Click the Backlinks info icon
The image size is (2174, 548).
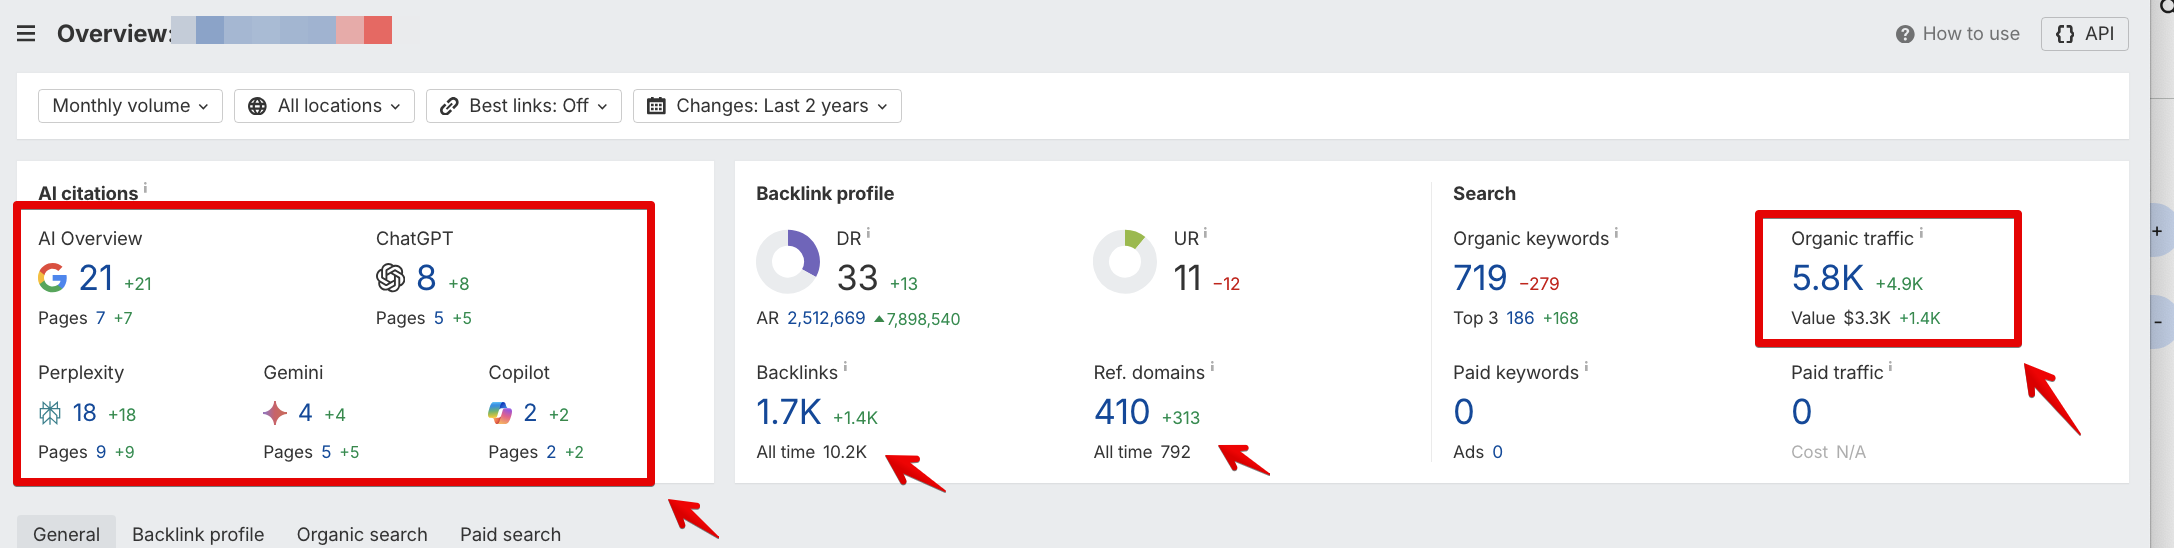point(845,368)
